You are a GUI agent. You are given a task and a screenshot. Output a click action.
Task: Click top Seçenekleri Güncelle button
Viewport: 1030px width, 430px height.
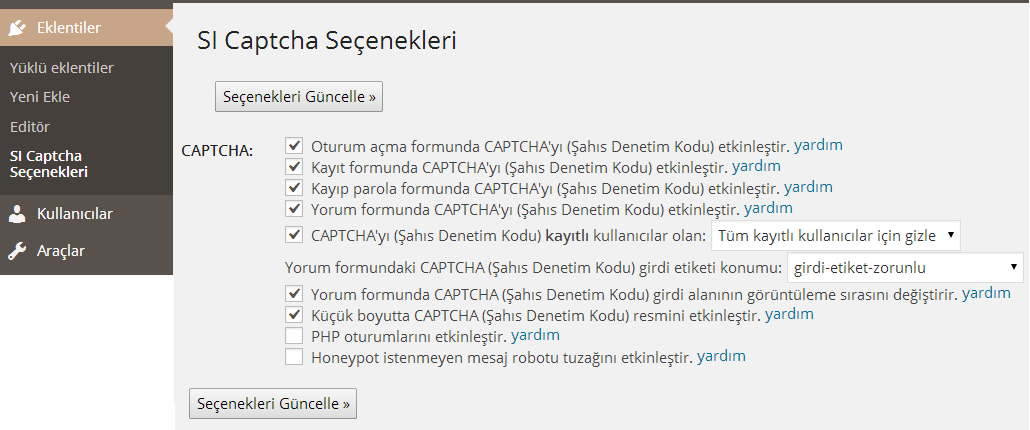click(x=299, y=97)
